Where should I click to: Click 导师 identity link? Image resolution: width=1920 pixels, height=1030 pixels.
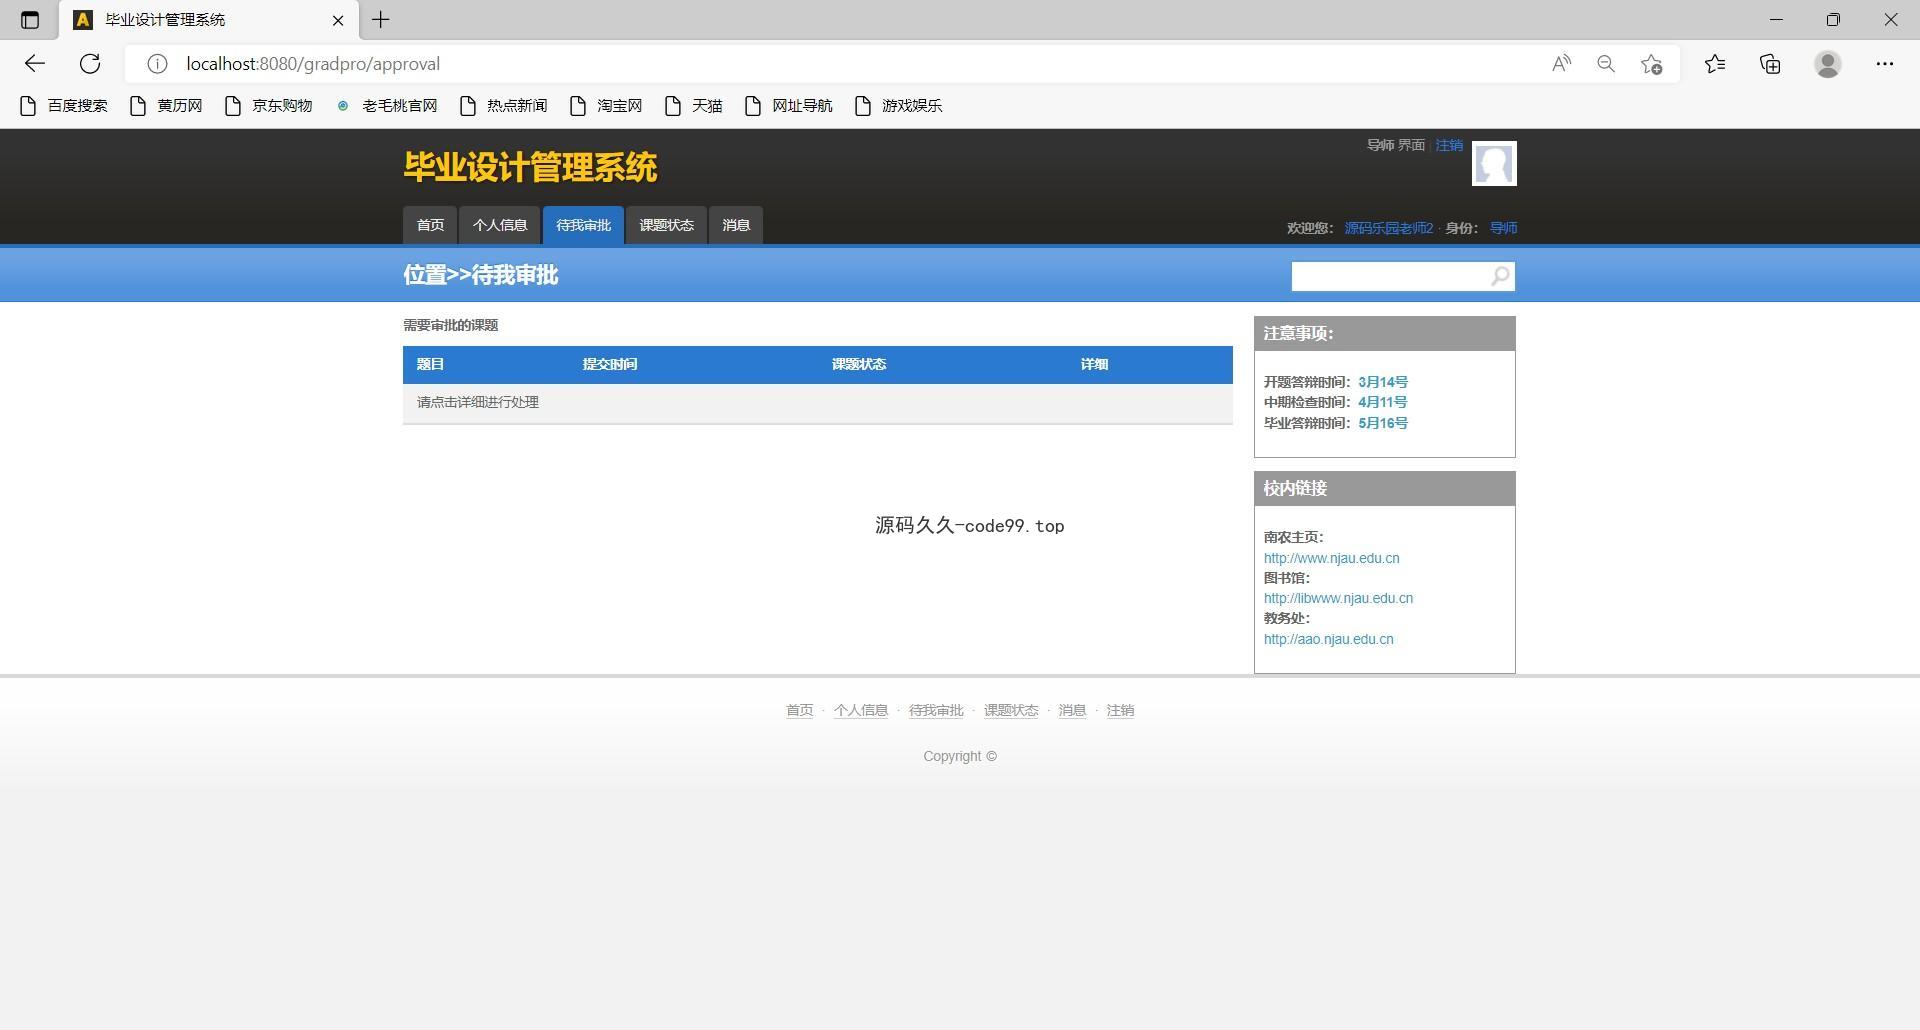coord(1503,228)
